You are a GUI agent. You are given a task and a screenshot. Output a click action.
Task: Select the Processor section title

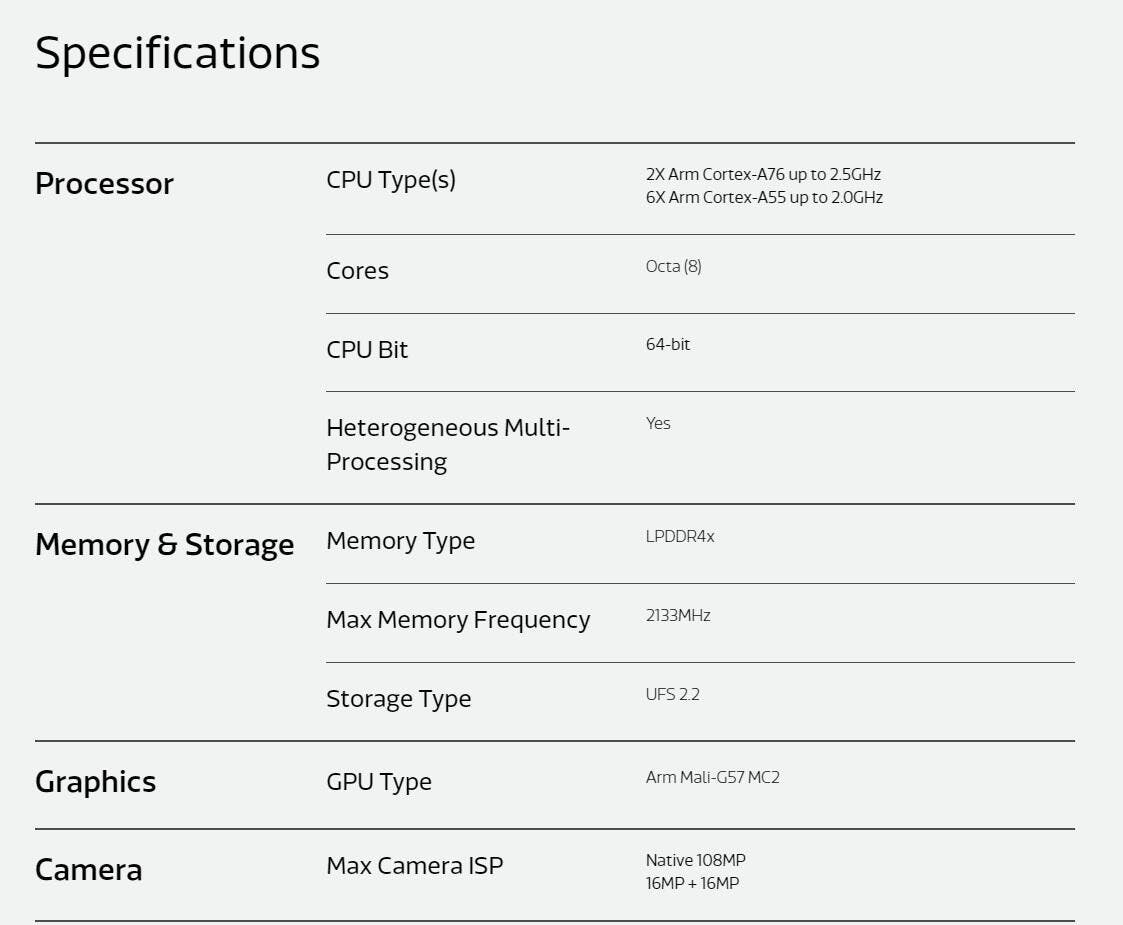(x=104, y=184)
